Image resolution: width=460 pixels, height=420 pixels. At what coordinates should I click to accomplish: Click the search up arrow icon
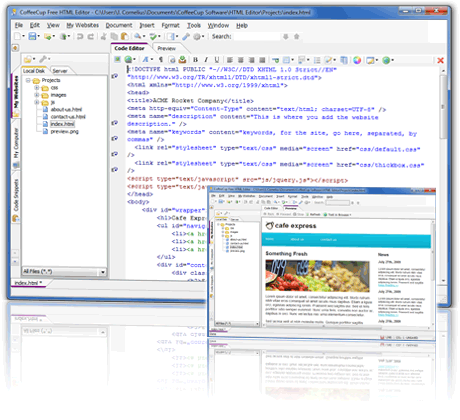[x=297, y=36]
